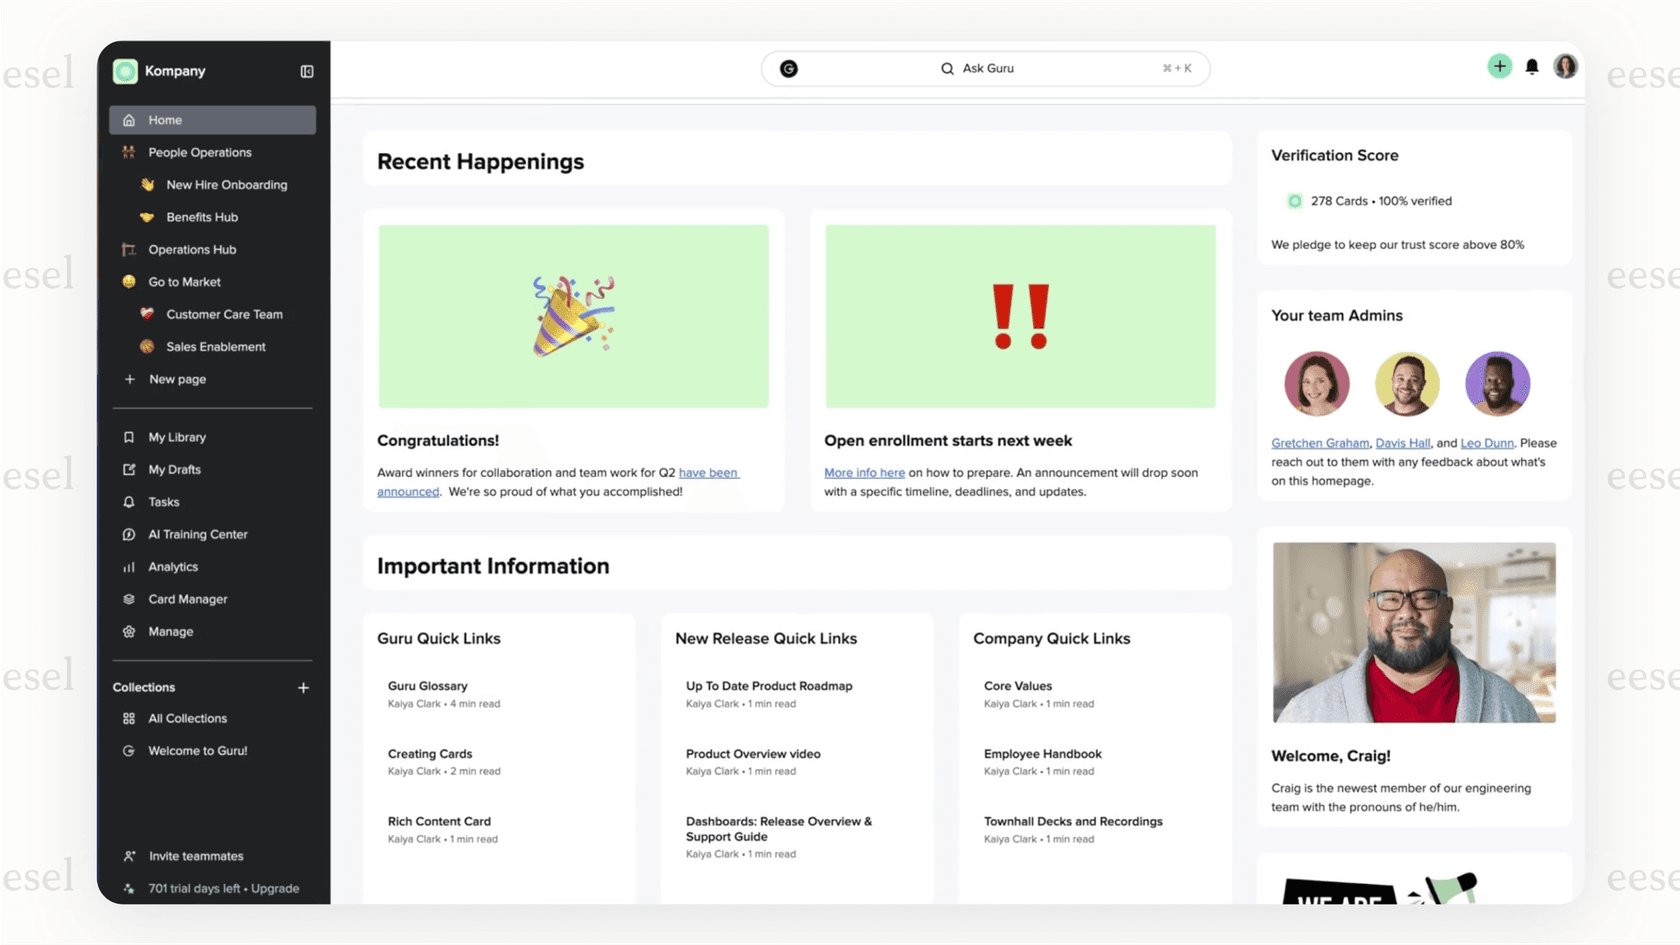Switch to the Benefits Hub page
The width and height of the screenshot is (1680, 945).
(x=202, y=217)
